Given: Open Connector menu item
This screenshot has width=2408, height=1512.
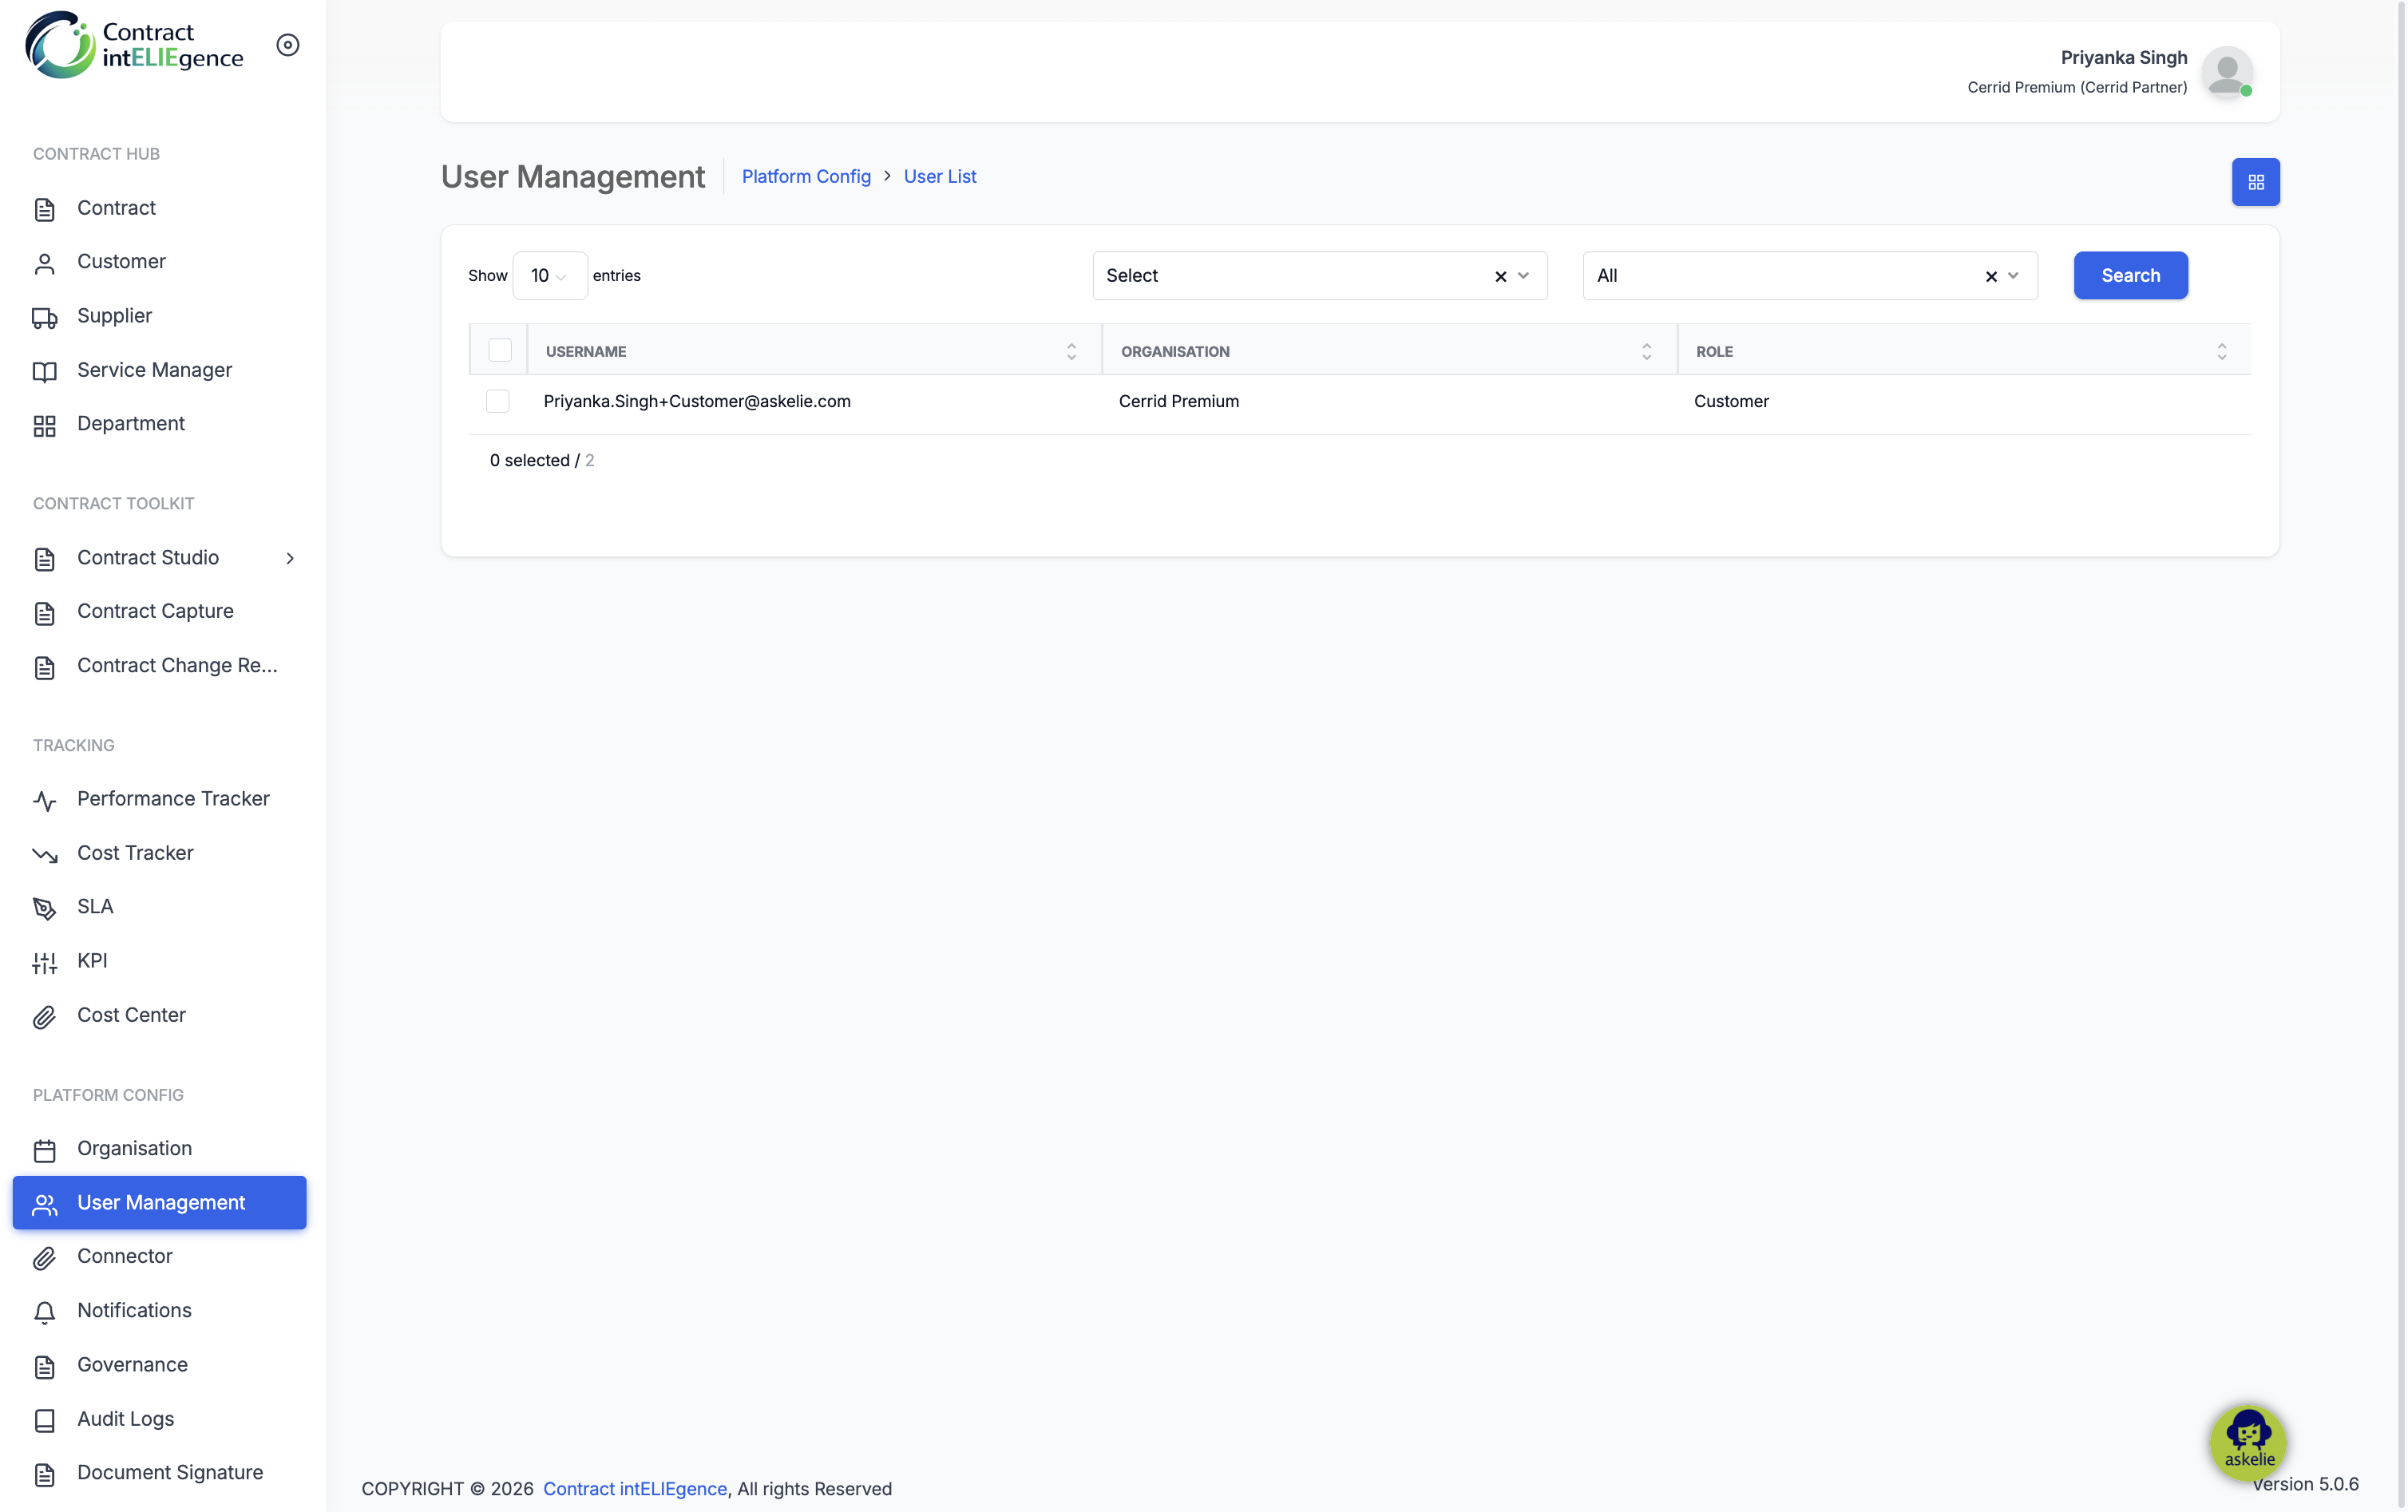Looking at the screenshot, I should (x=160, y=1257).
